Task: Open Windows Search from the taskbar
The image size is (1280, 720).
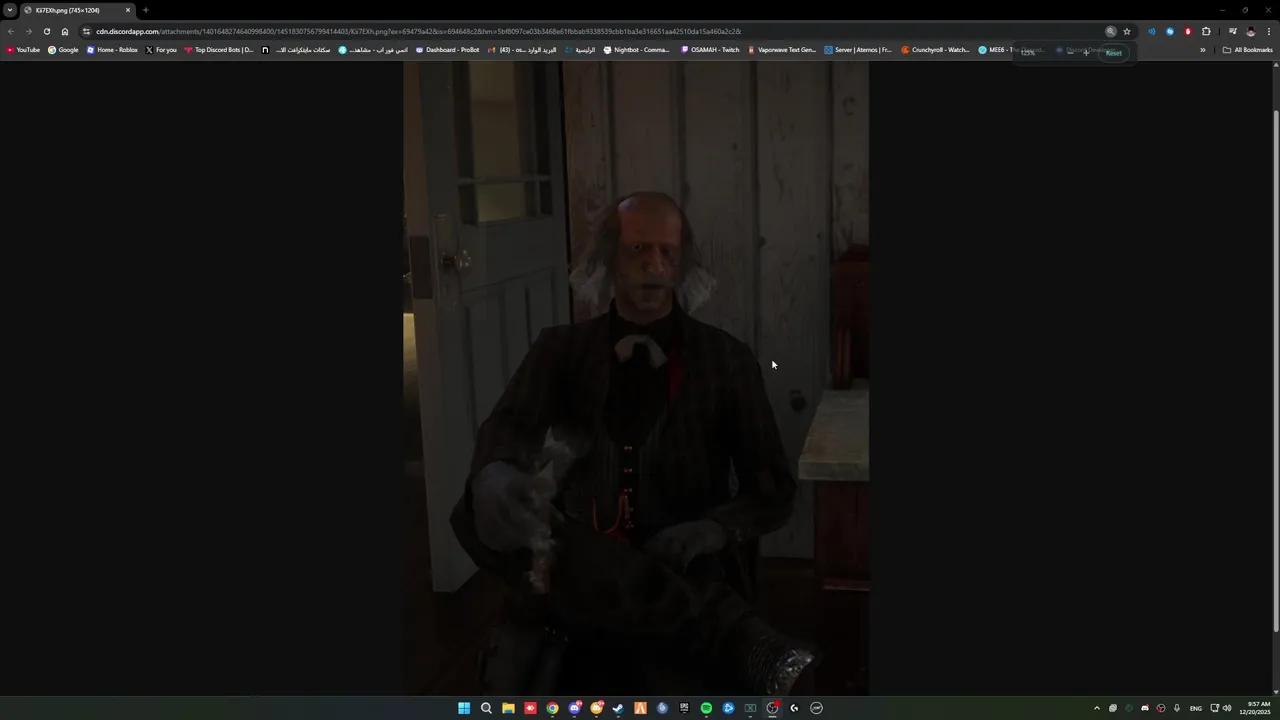Action: [x=486, y=708]
